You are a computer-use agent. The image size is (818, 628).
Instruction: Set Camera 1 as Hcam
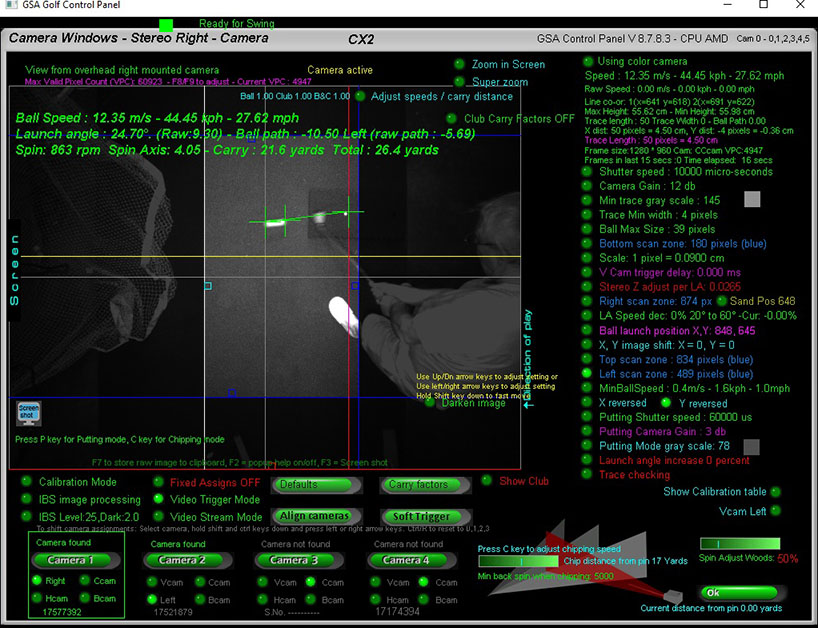coord(37,598)
